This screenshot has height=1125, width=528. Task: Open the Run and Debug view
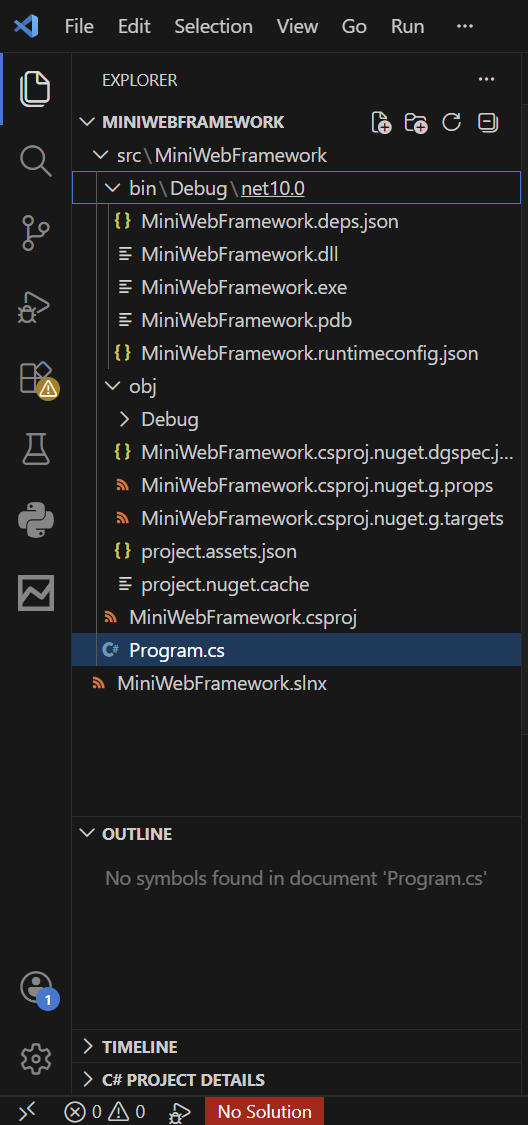36,307
